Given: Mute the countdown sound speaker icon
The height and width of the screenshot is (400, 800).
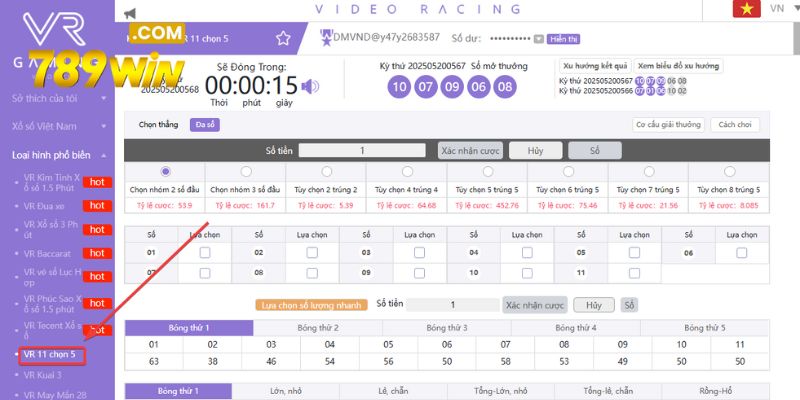Looking at the screenshot, I should (310, 86).
